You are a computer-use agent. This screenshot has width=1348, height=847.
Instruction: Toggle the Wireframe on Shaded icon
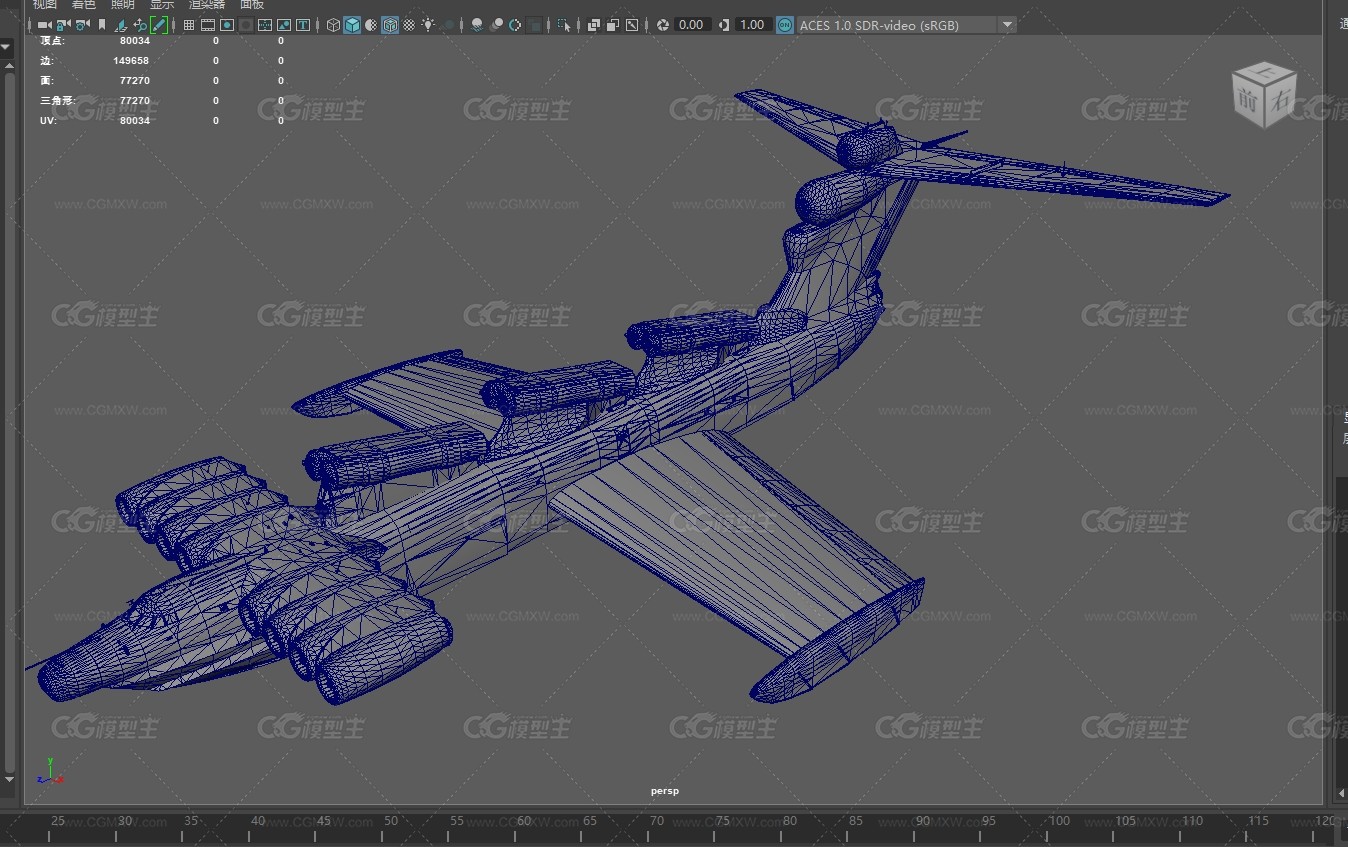[390, 25]
